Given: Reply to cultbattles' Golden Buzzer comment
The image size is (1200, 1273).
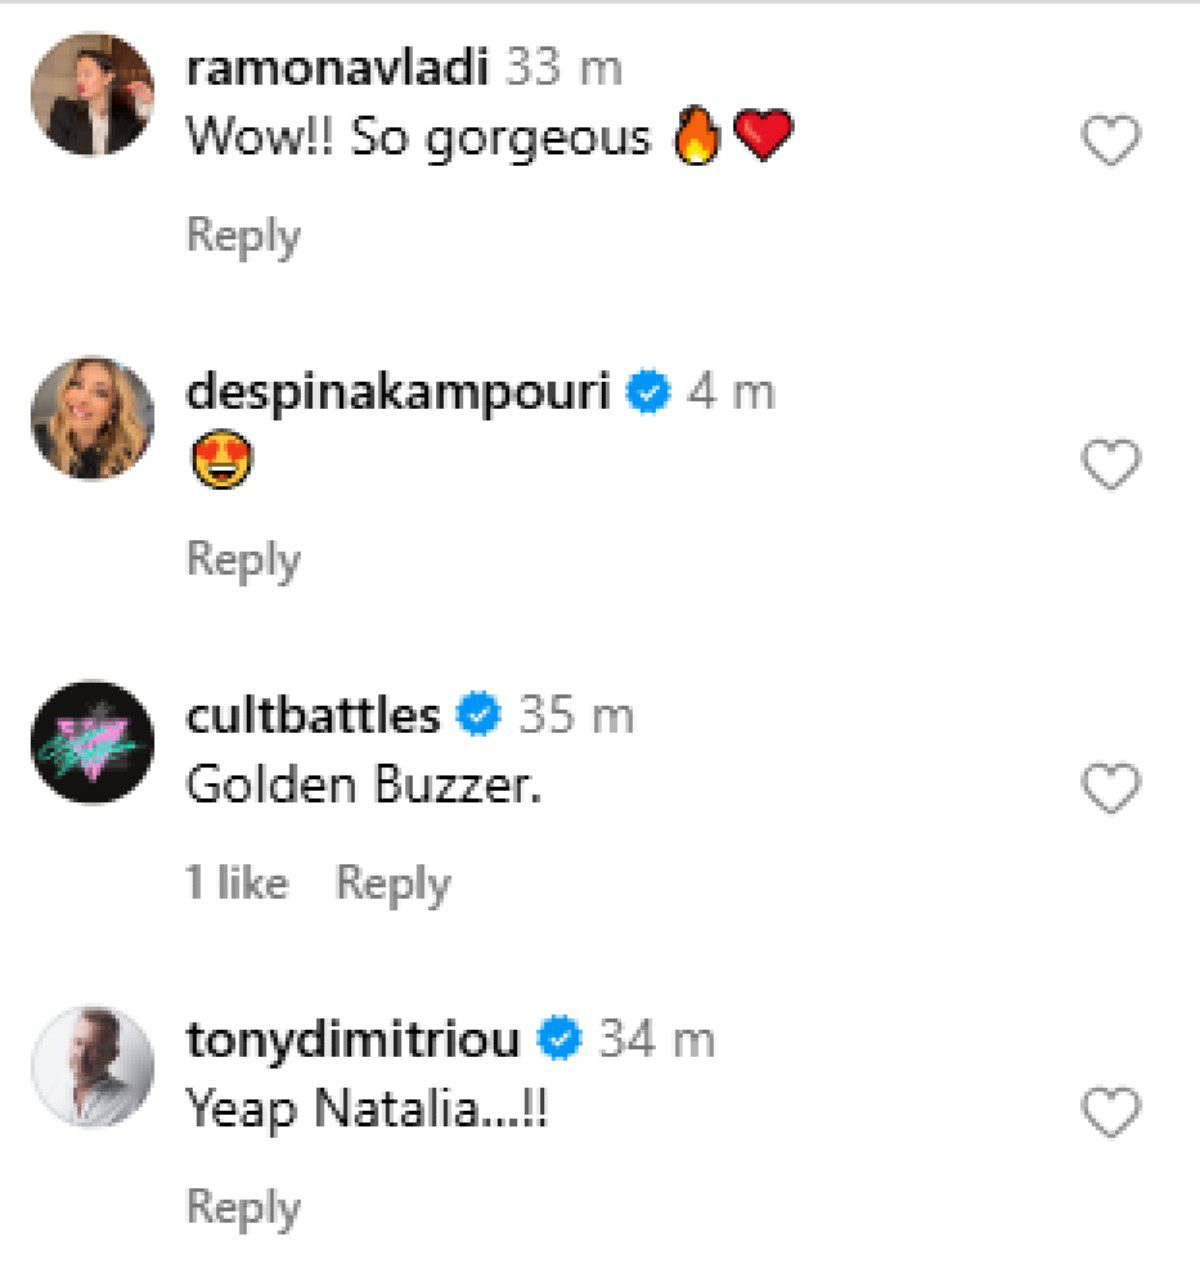Looking at the screenshot, I should [x=393, y=883].
